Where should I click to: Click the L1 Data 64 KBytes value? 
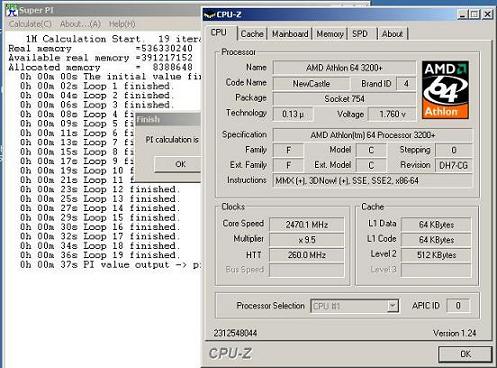coord(436,224)
